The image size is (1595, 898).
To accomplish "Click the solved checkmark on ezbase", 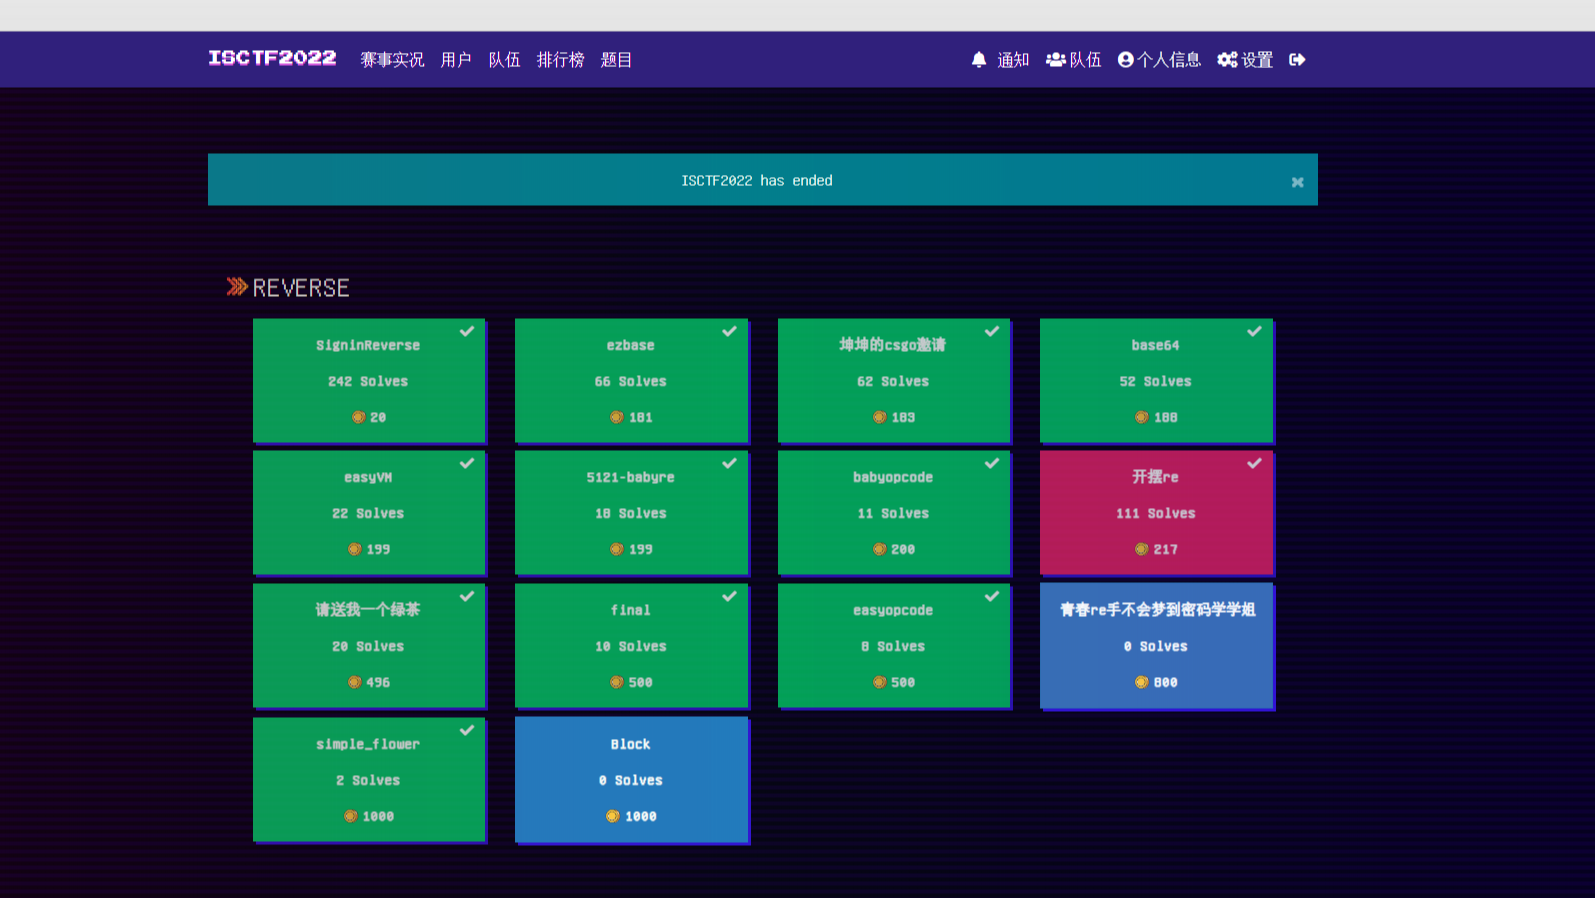I will click(x=729, y=331).
